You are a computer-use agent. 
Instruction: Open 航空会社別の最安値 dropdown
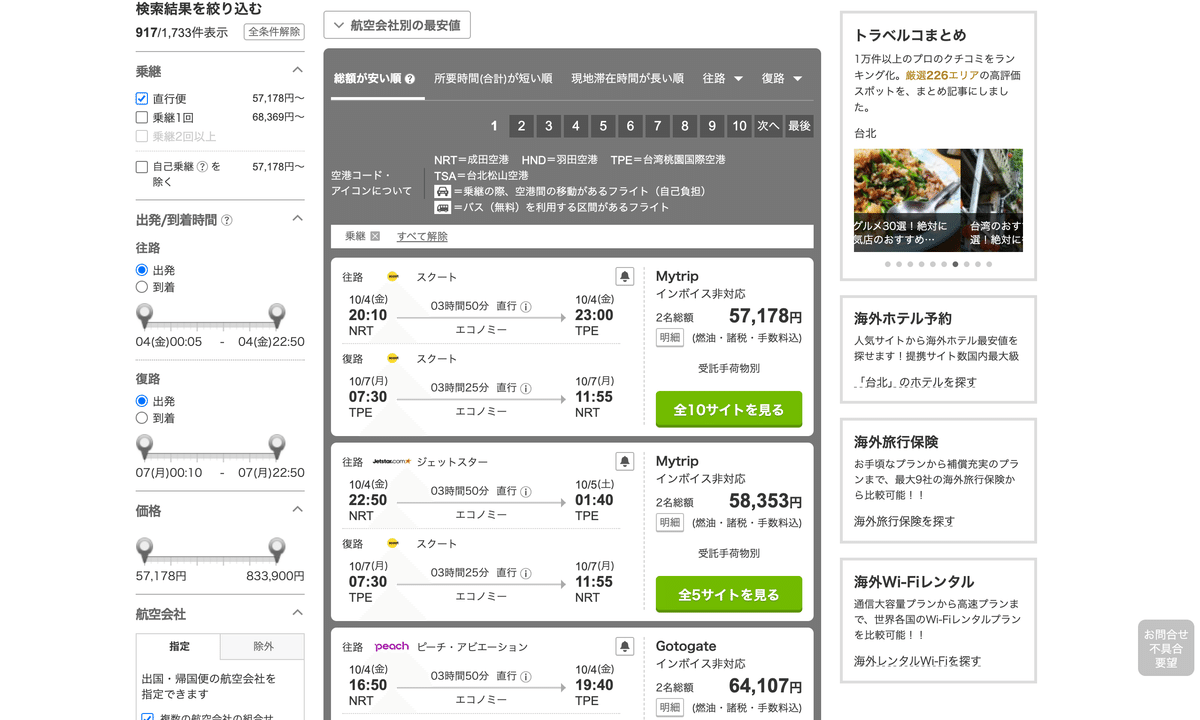tap(397, 25)
